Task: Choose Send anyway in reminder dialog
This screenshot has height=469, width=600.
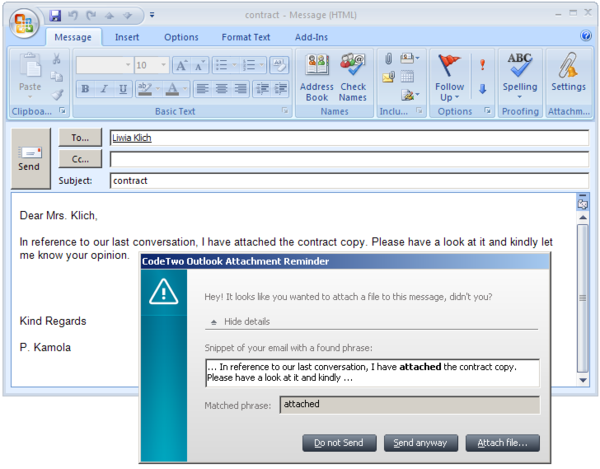Action: (421, 443)
